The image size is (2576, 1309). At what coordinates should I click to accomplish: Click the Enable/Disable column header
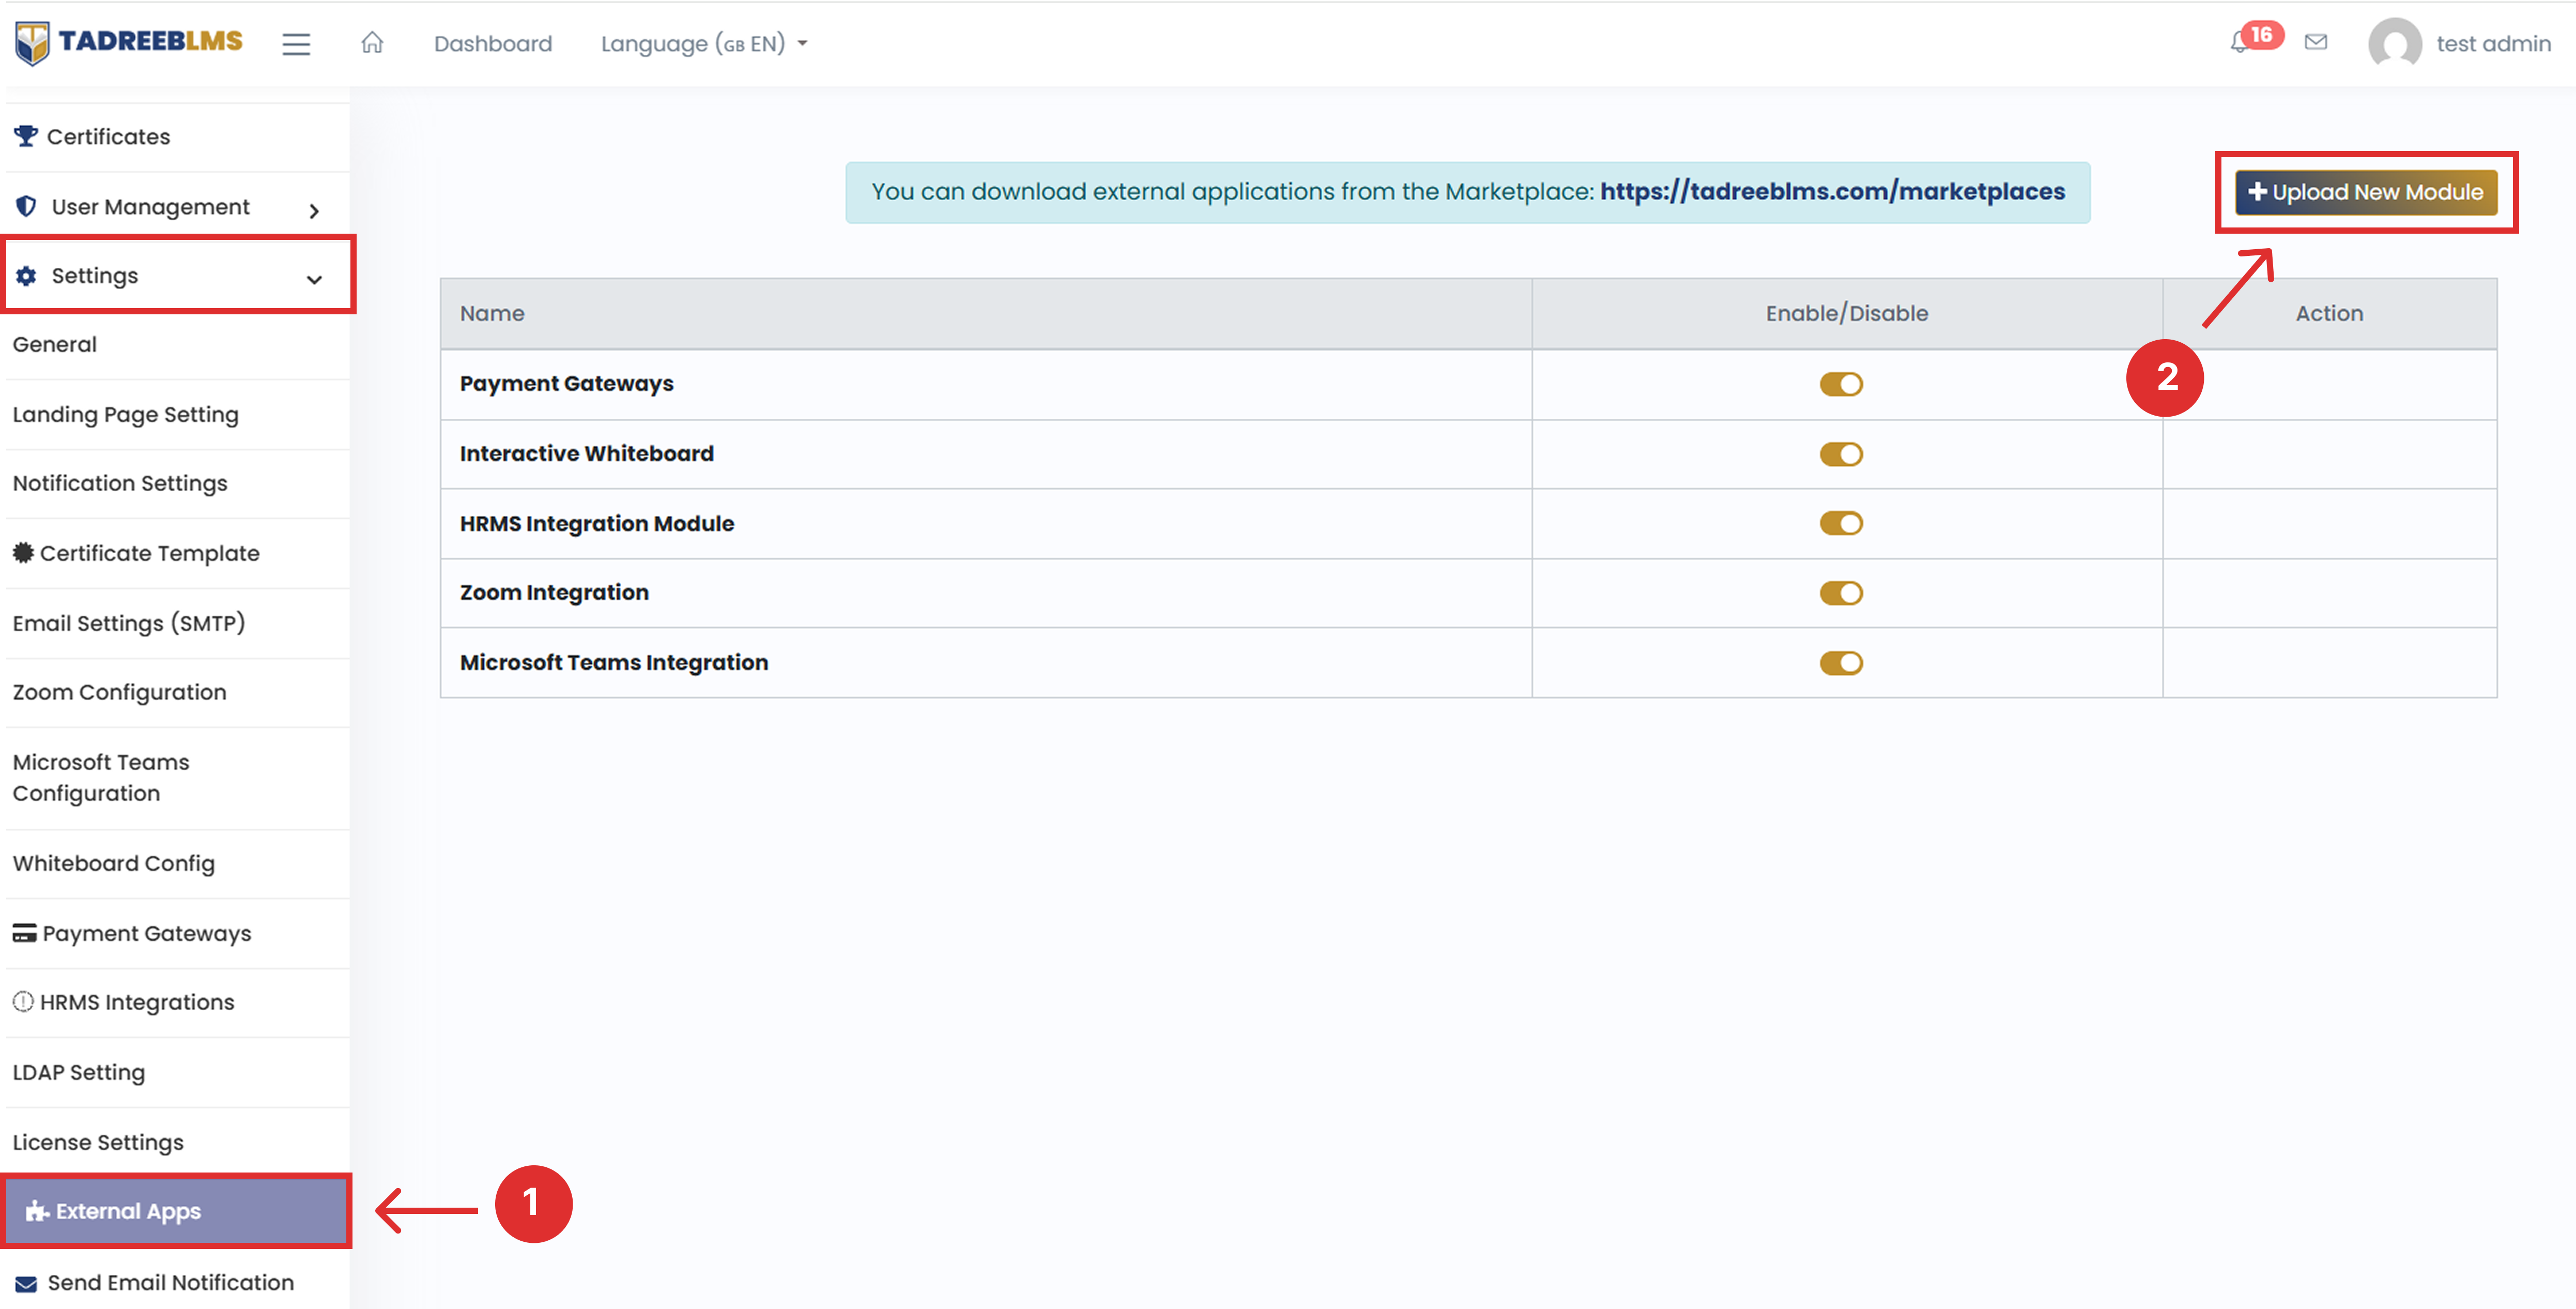(1847, 313)
